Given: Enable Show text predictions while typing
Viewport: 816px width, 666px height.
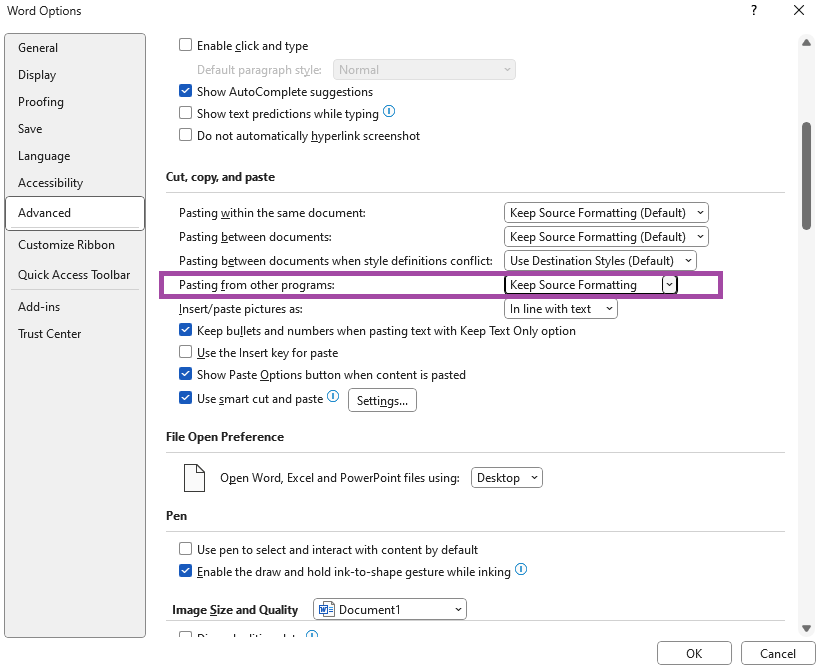Looking at the screenshot, I should click(185, 113).
